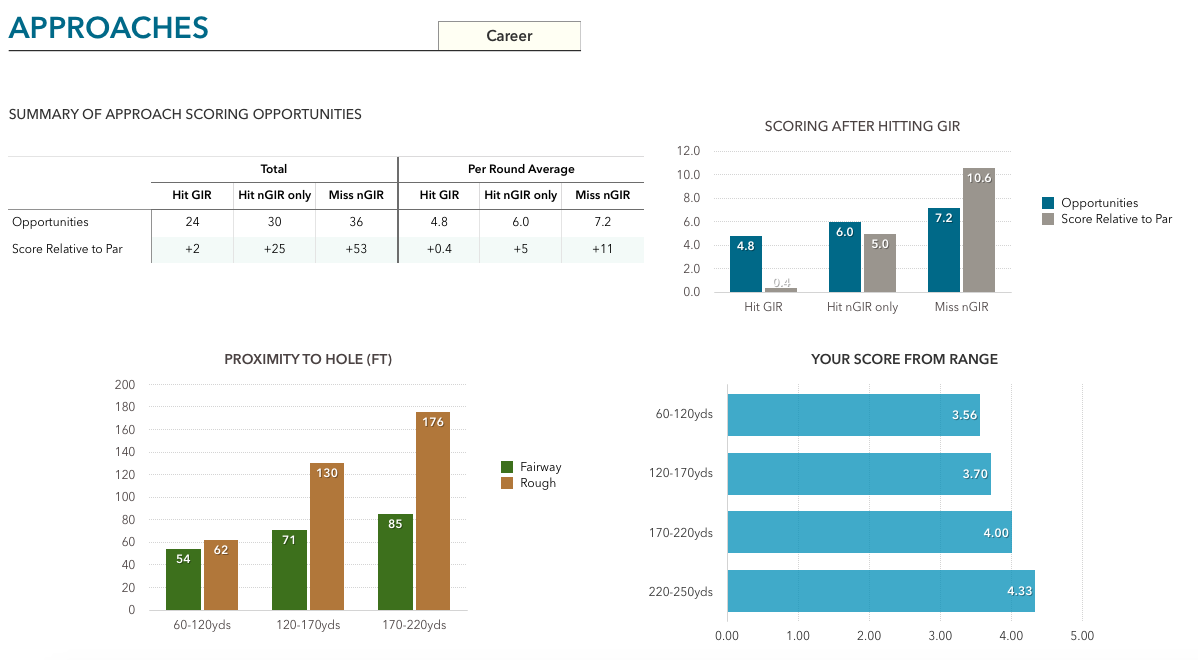Screen dimensions: 1198x660
Task: Click the green Fairway legend swatch
Action: click(x=507, y=467)
